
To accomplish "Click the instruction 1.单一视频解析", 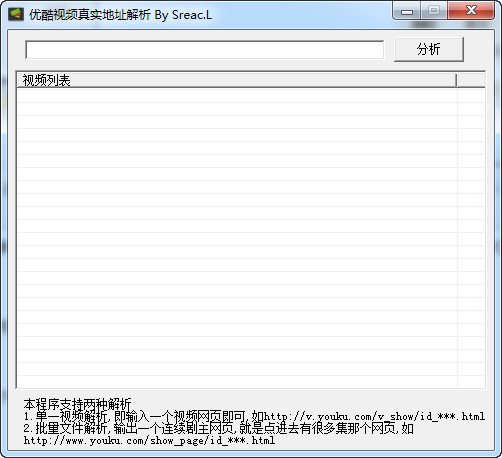I will 66,416.
